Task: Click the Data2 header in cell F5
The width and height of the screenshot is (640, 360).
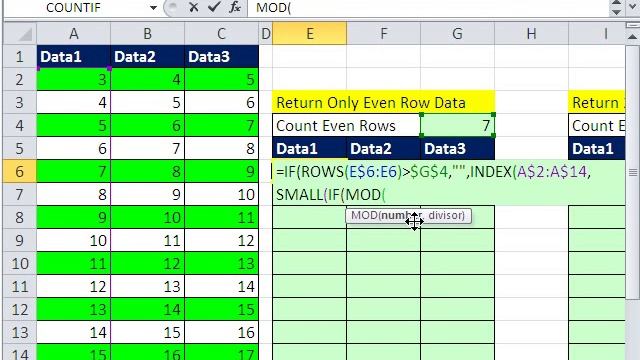Action: point(384,149)
